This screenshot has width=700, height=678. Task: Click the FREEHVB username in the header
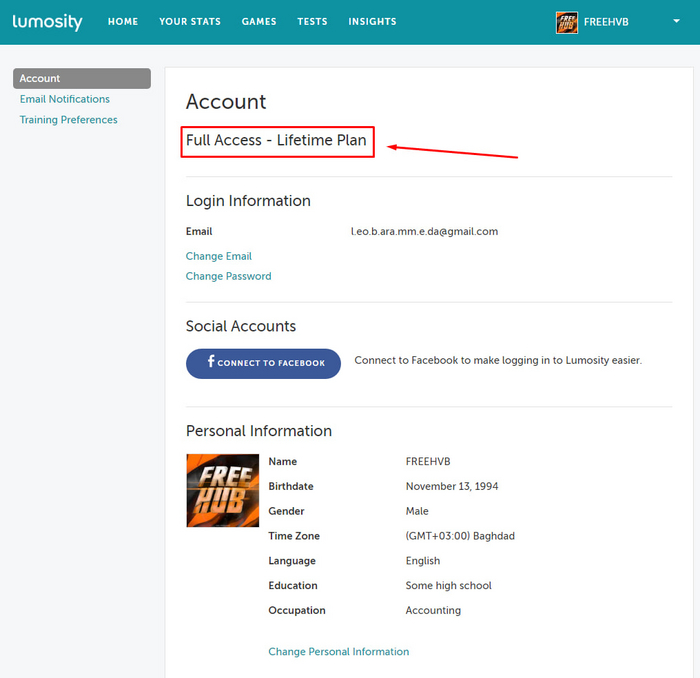coord(606,22)
